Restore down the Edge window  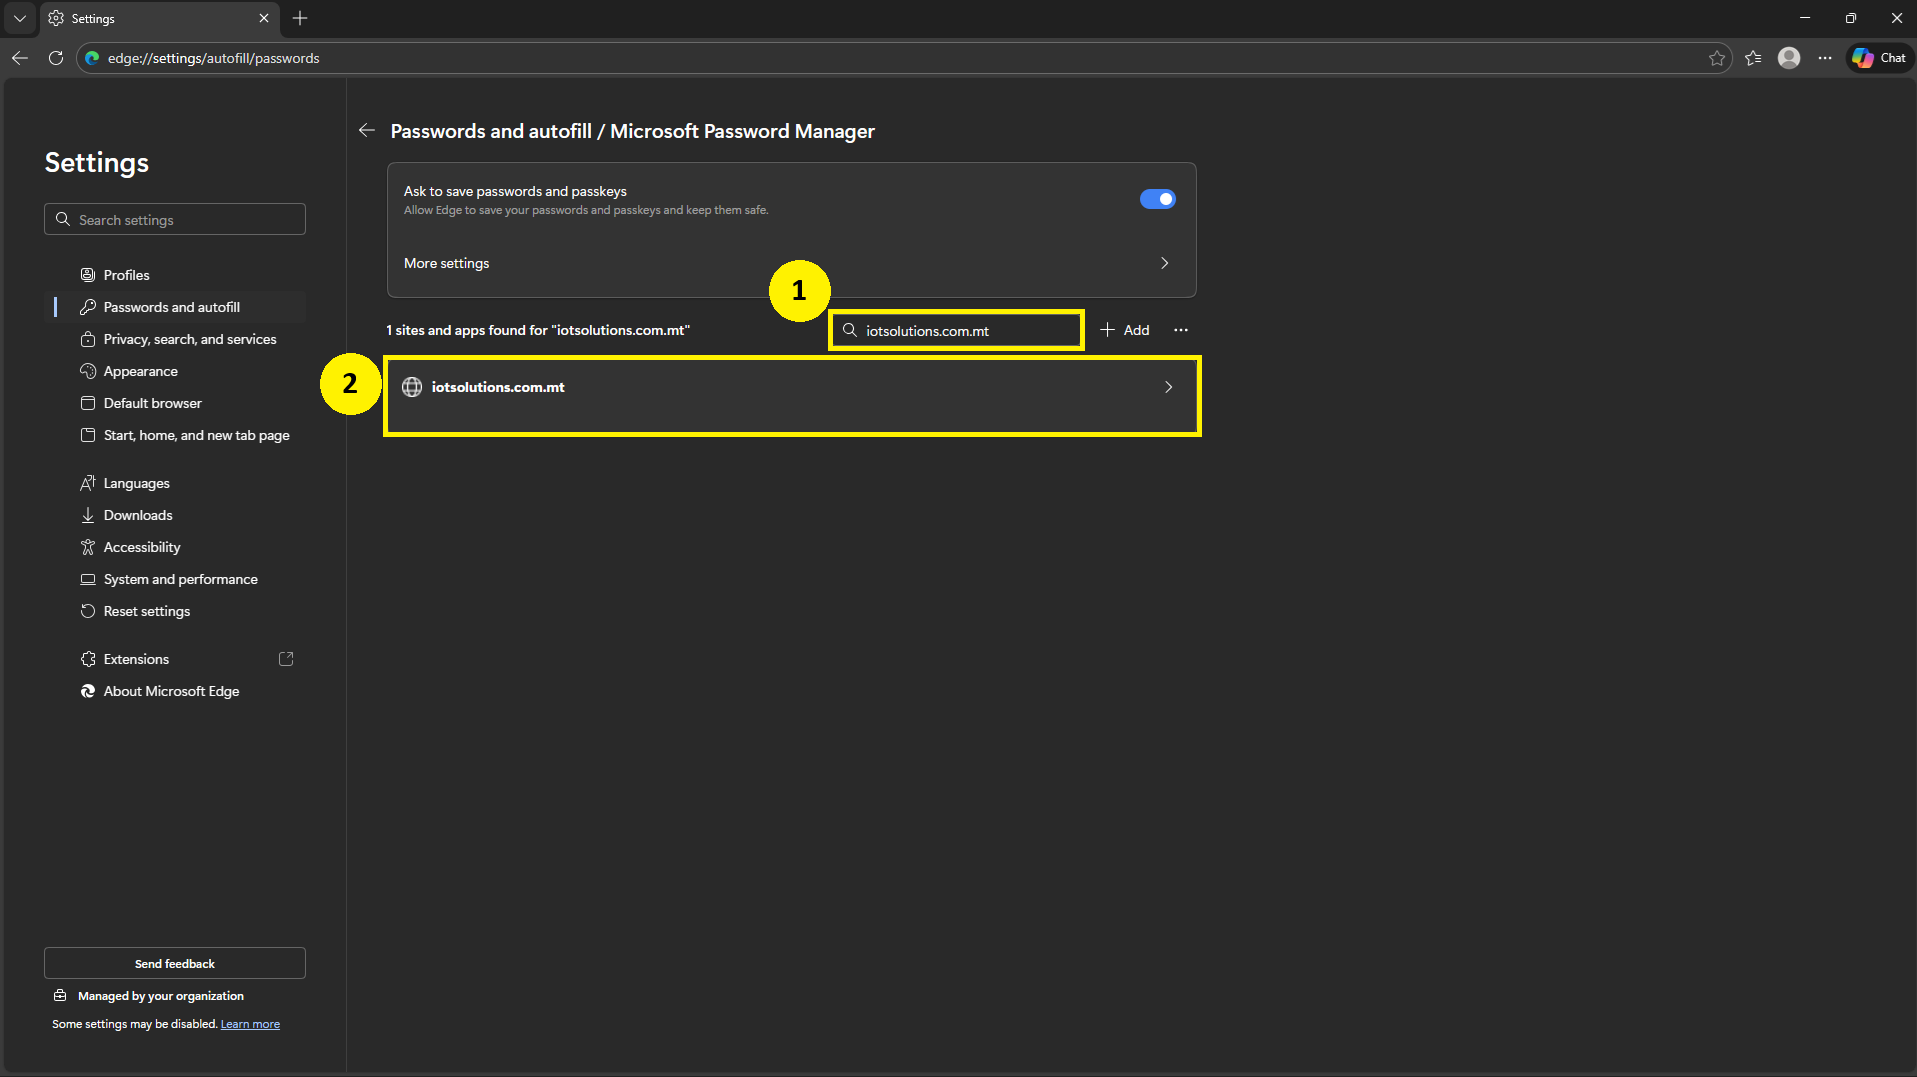pos(1851,18)
